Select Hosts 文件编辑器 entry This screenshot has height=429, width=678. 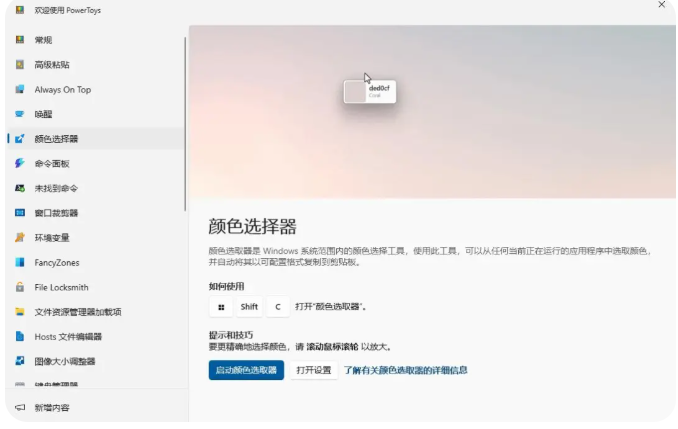click(x=96, y=336)
